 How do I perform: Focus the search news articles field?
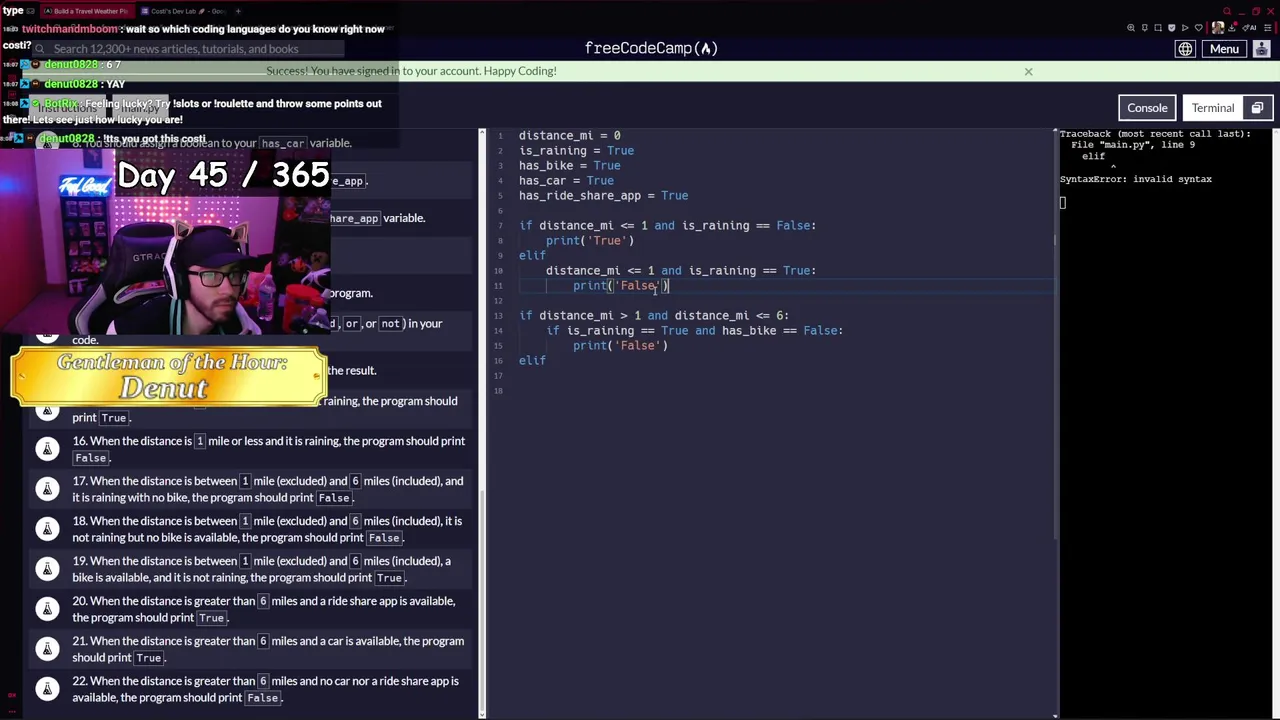[190, 48]
